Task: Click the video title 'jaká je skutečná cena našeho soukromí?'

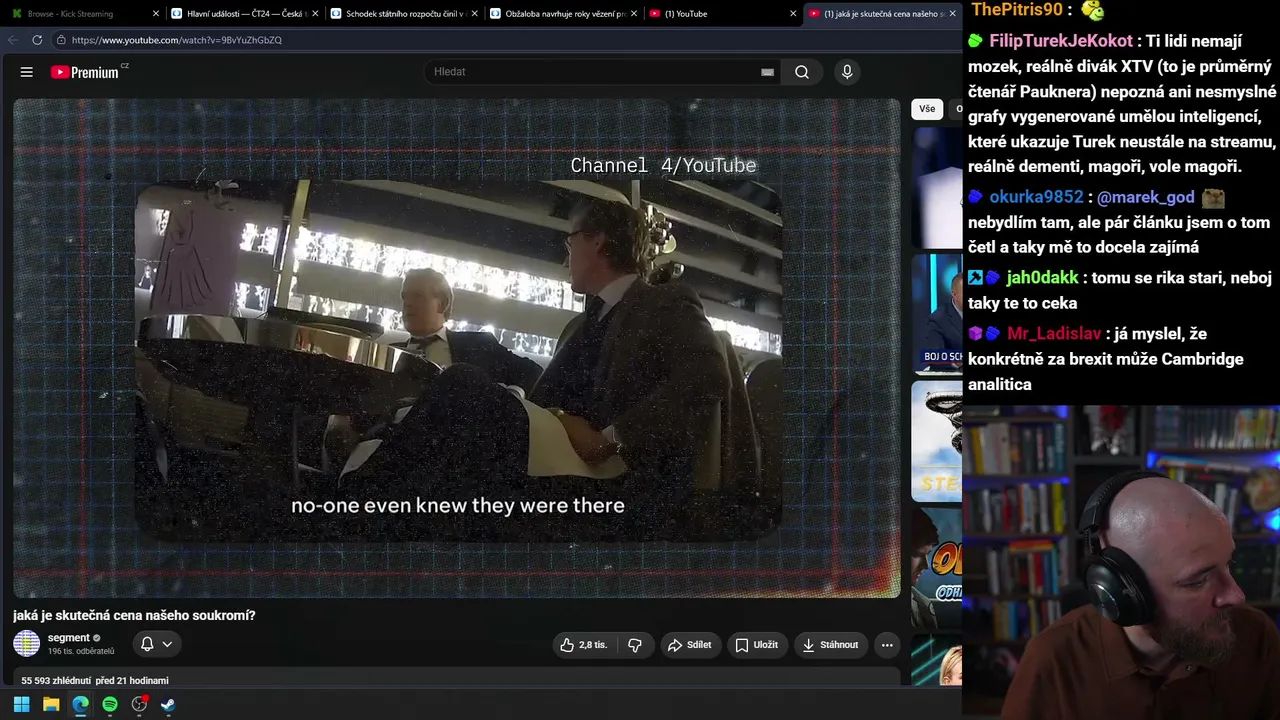Action: [x=134, y=615]
